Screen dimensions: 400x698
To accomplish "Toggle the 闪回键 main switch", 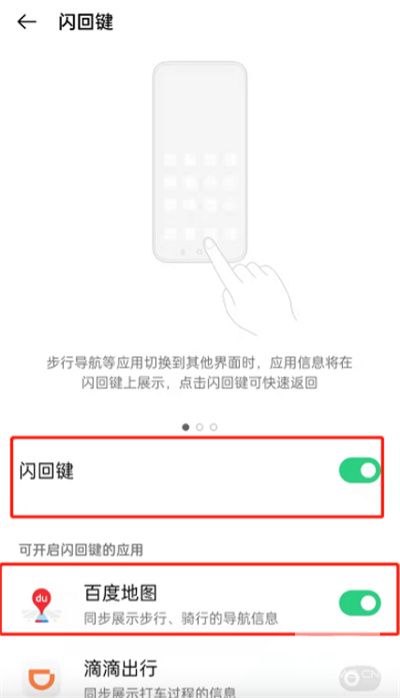I will pos(360,471).
